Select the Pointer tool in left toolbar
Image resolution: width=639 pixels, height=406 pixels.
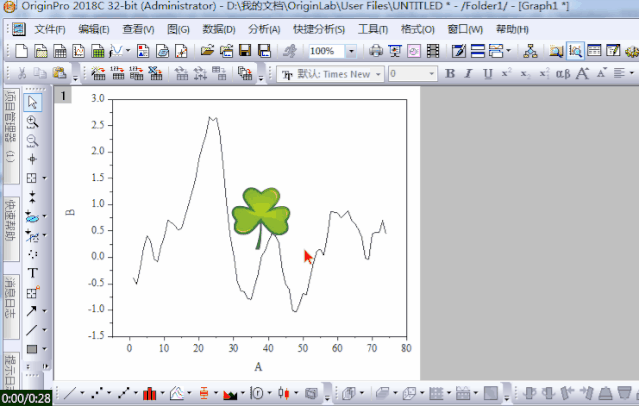coord(32,101)
